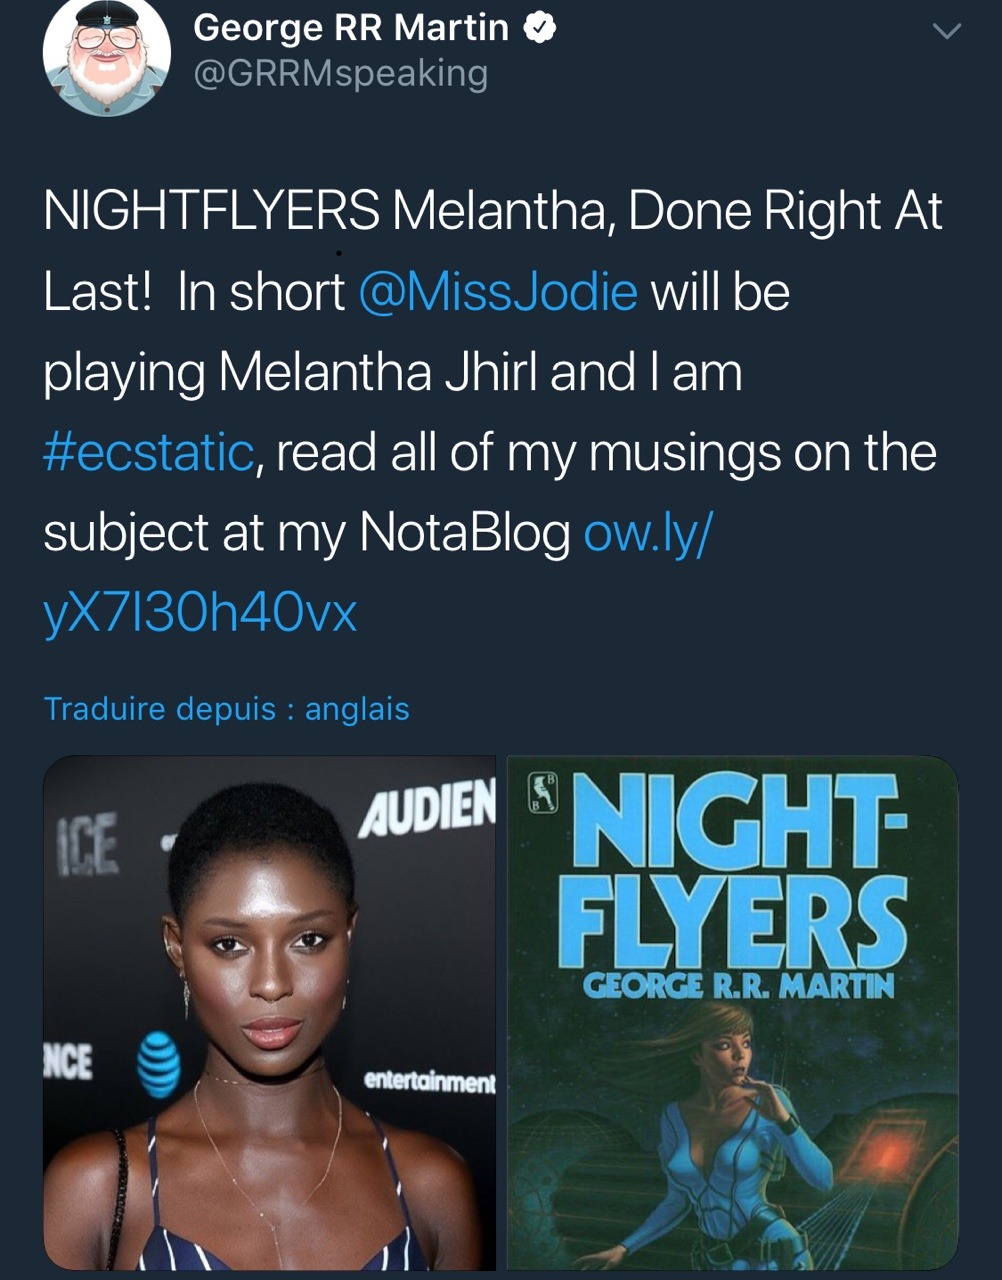1002x1280 pixels.
Task: Click the word NIGHTFLYERS in tweet text
Action: [x=211, y=211]
